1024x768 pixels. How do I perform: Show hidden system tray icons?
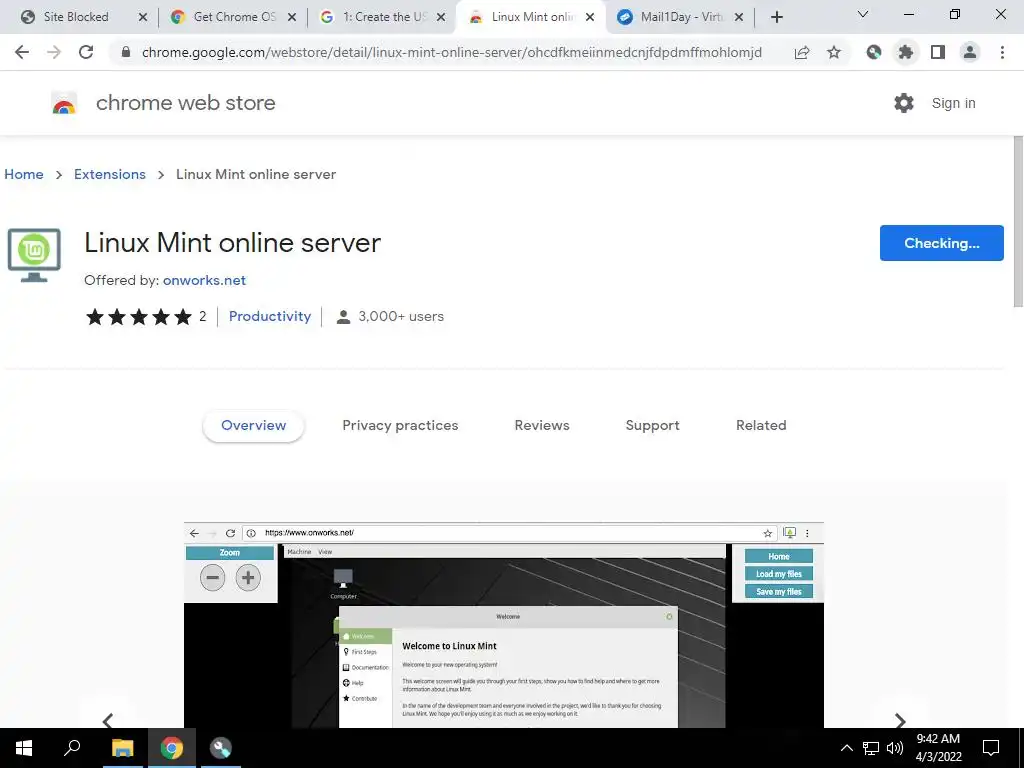(846, 748)
